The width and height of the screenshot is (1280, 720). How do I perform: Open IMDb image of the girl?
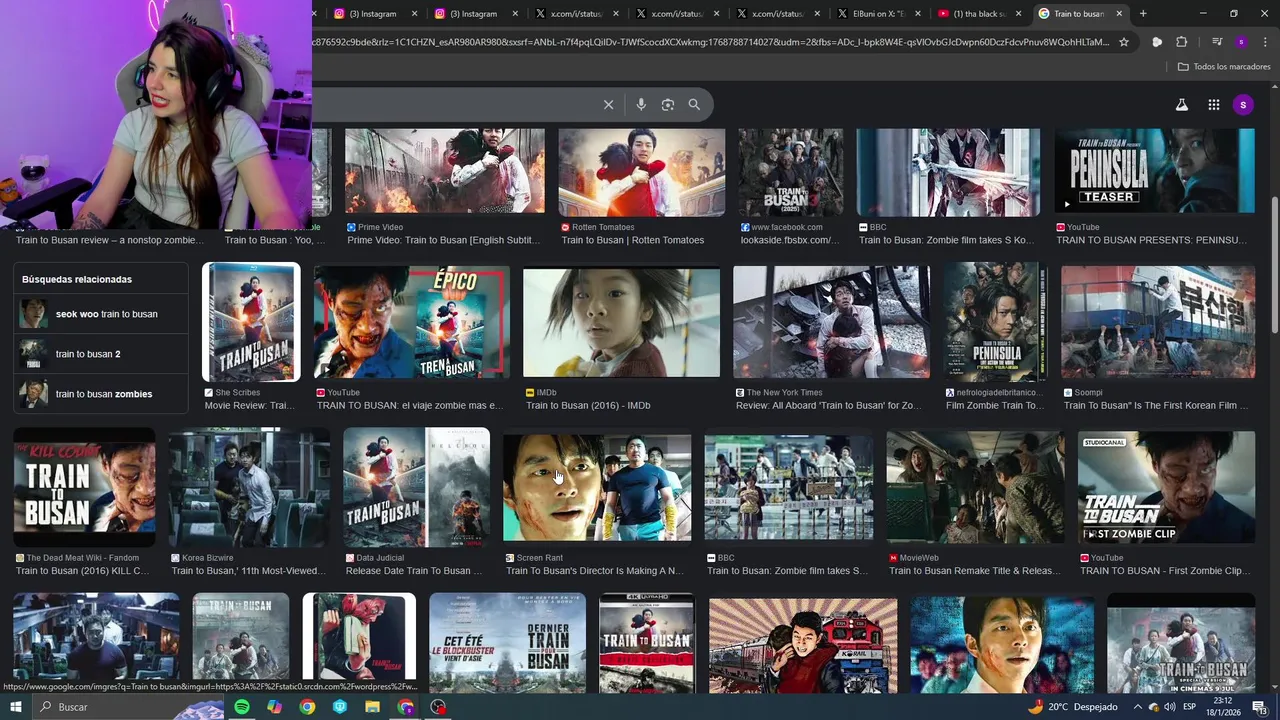(x=621, y=322)
